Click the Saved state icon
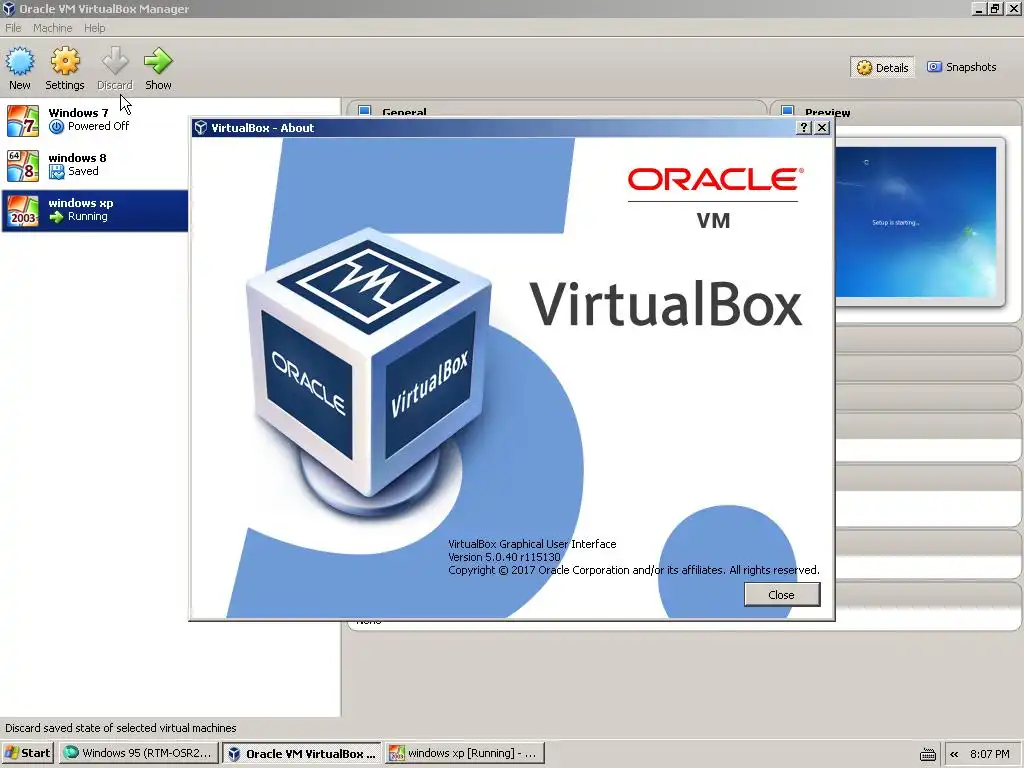 [x=57, y=172]
